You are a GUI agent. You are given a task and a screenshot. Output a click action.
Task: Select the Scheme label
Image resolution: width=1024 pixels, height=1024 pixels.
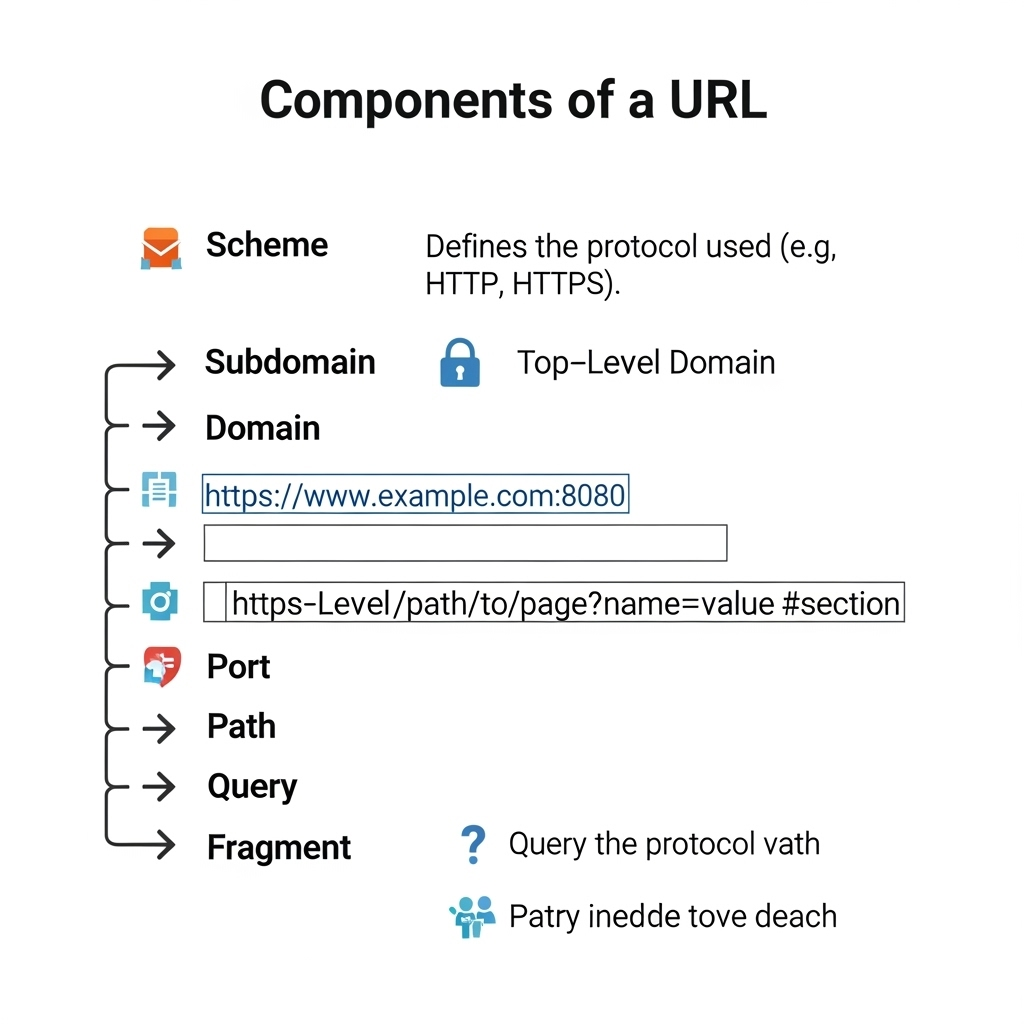pyautogui.click(x=267, y=245)
